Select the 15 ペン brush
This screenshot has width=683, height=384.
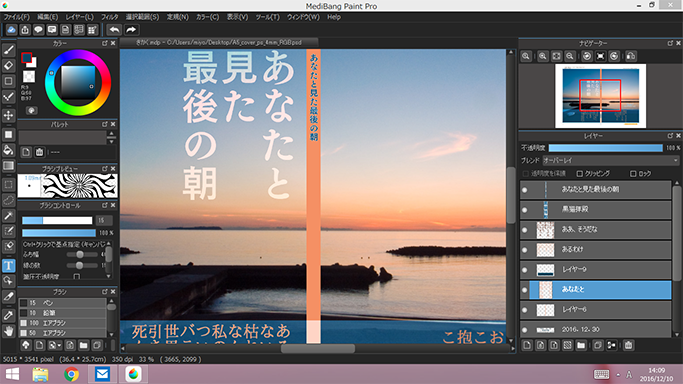tap(62, 303)
